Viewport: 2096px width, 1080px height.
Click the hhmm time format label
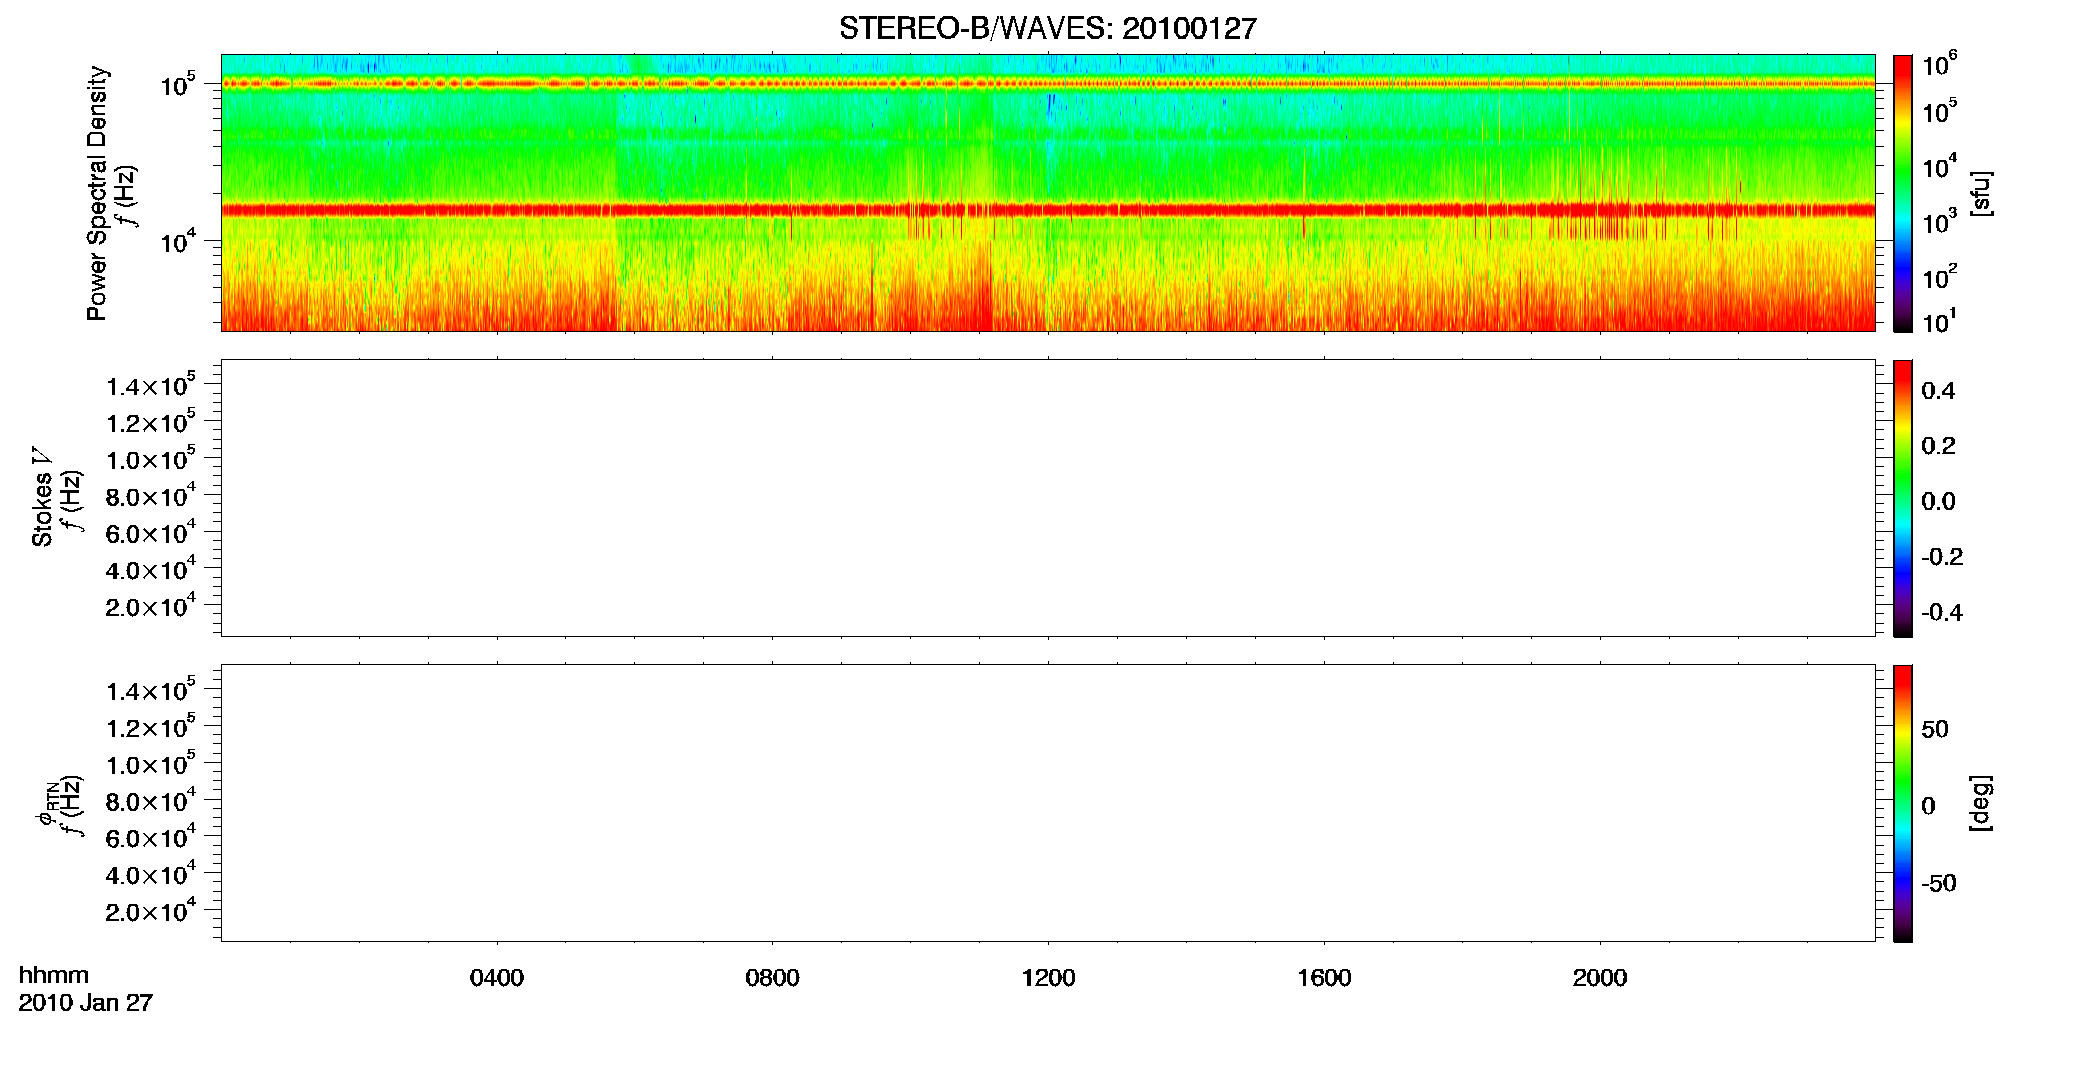pos(54,976)
